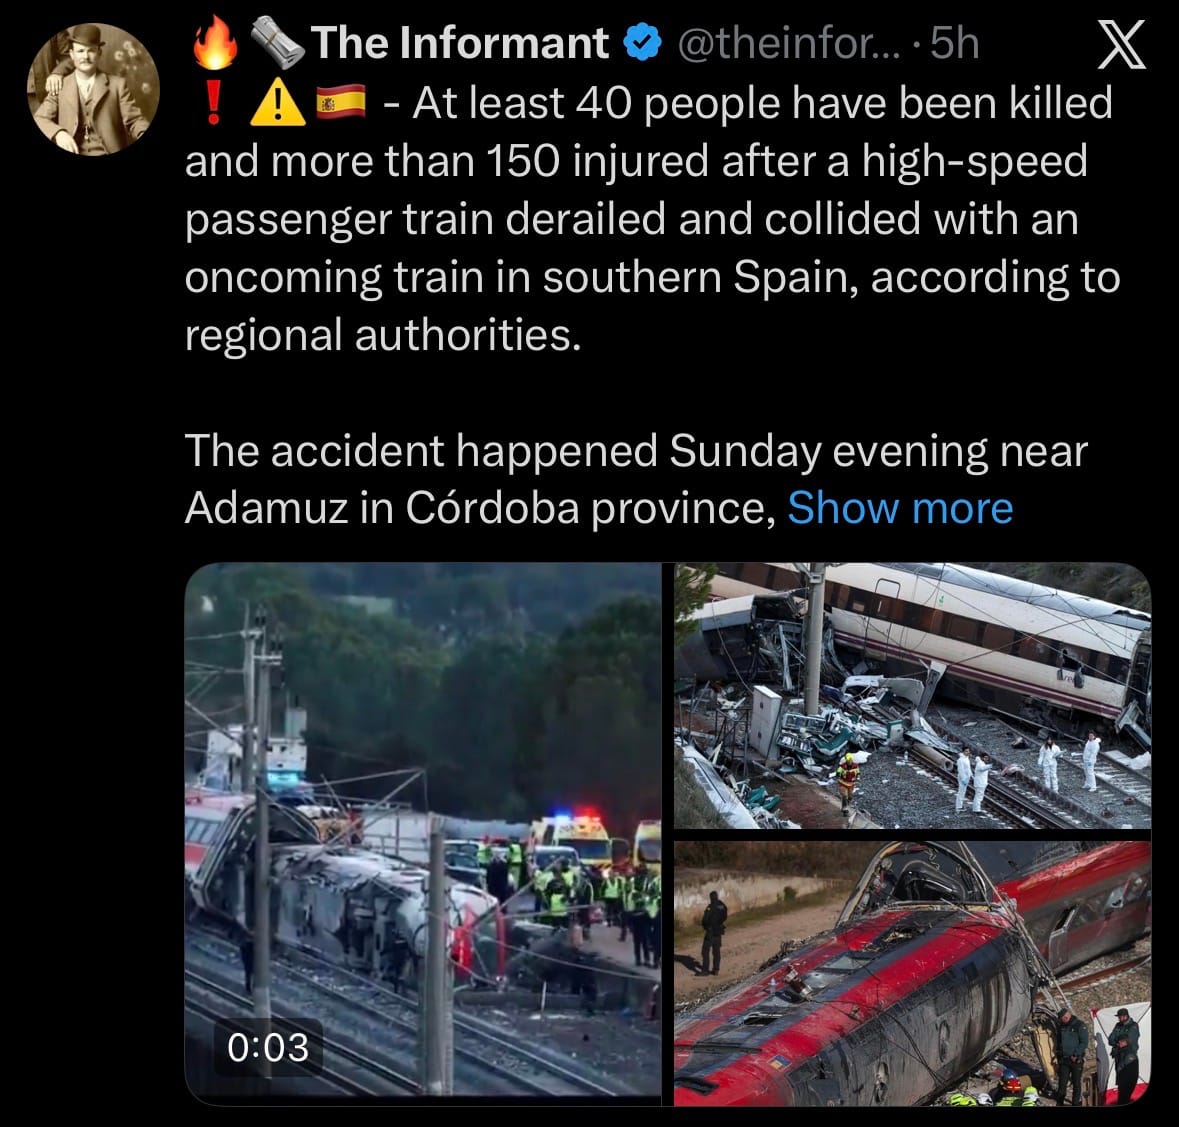Click the 0:03 video duration badge
This screenshot has width=1179, height=1127.
coord(268,1047)
